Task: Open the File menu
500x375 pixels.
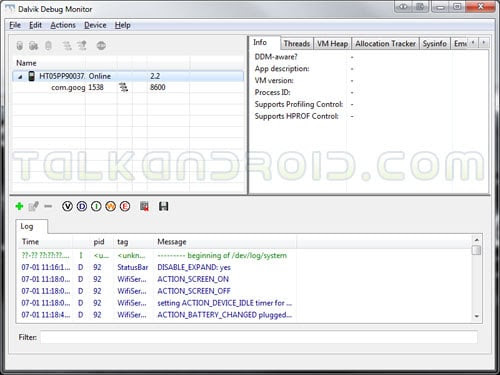Action: coord(15,25)
